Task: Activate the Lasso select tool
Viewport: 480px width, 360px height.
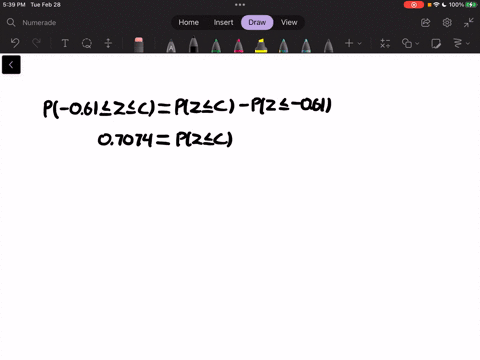Action: tap(87, 43)
